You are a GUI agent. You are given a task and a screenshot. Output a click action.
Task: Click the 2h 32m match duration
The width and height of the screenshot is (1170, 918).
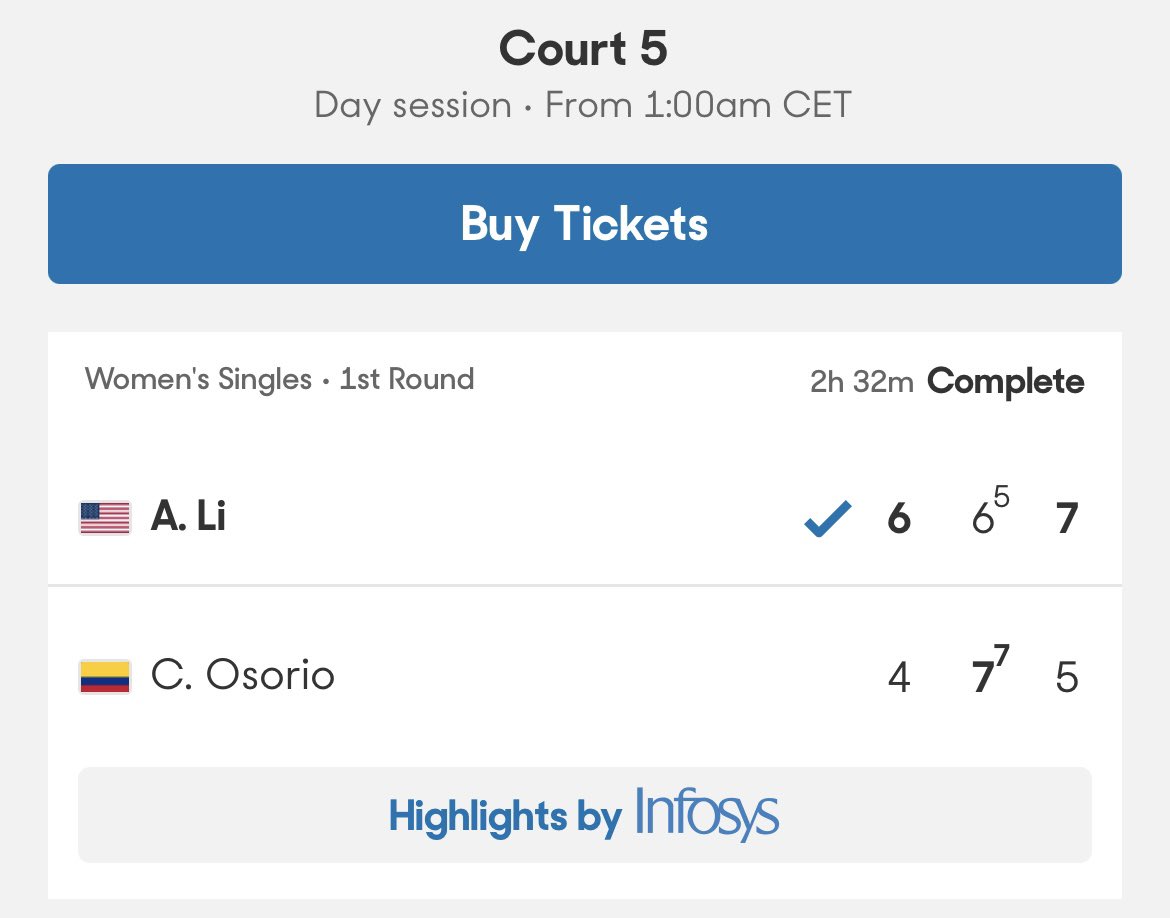pyautogui.click(x=861, y=382)
